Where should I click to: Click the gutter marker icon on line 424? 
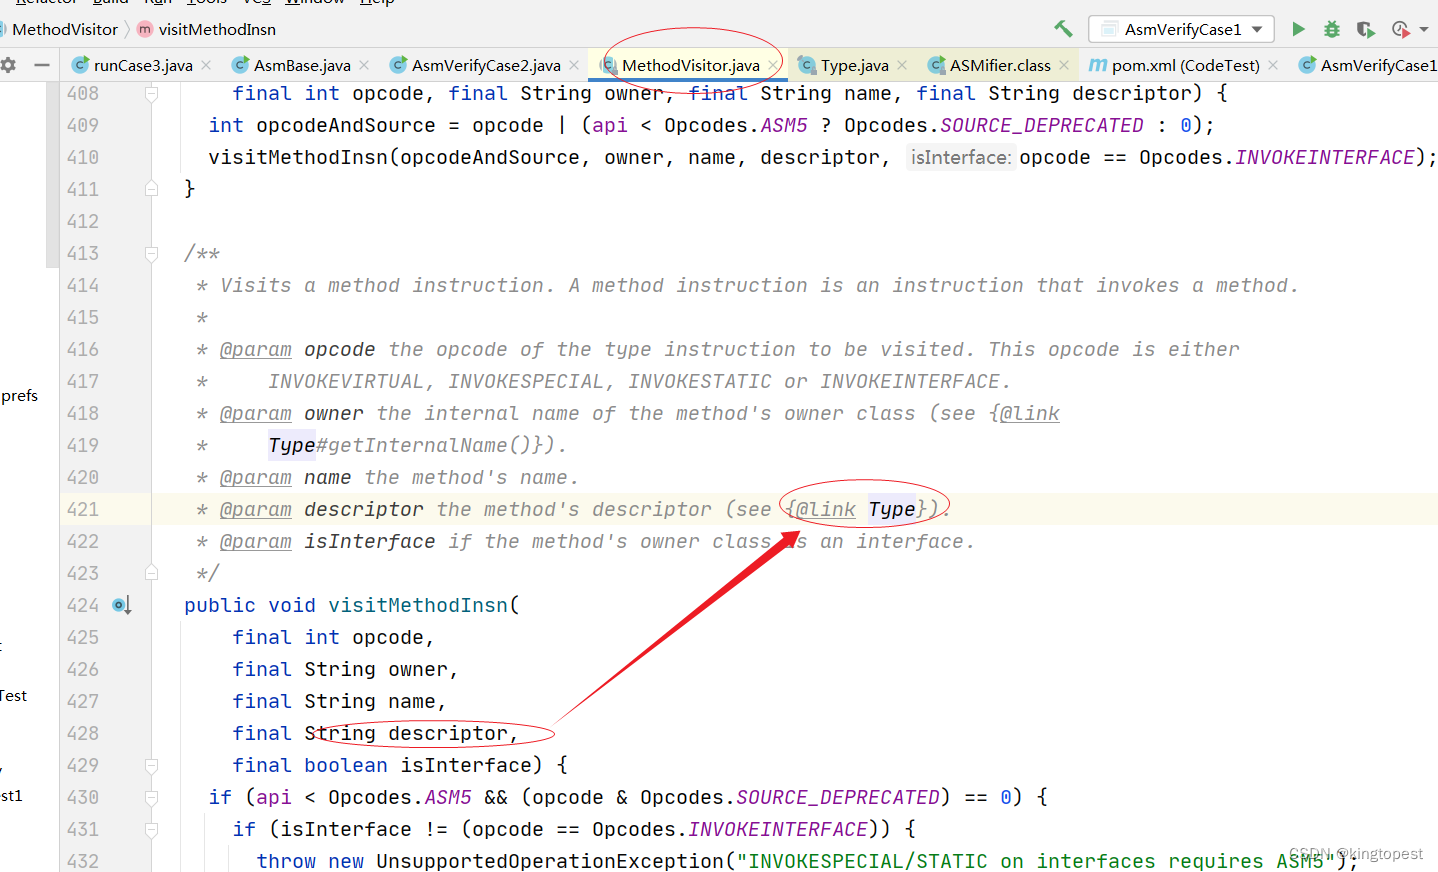pyautogui.click(x=119, y=604)
